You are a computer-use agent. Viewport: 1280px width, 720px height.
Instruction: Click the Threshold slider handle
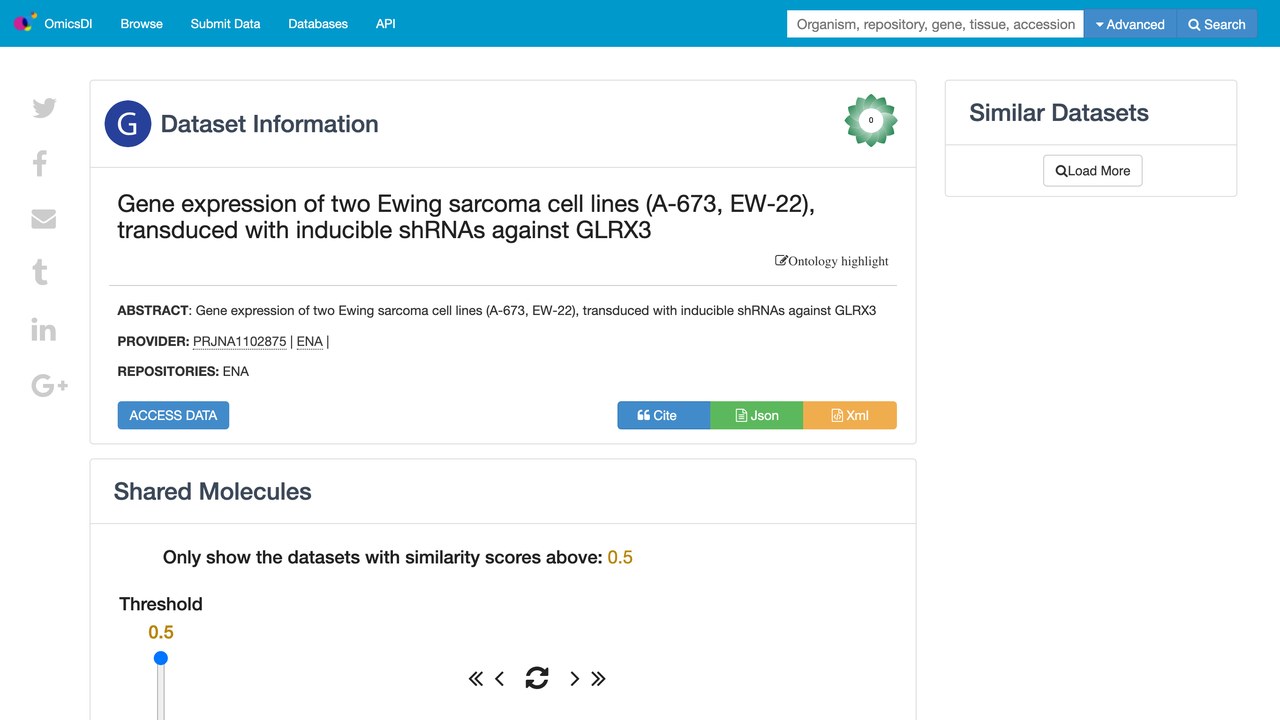(x=161, y=658)
